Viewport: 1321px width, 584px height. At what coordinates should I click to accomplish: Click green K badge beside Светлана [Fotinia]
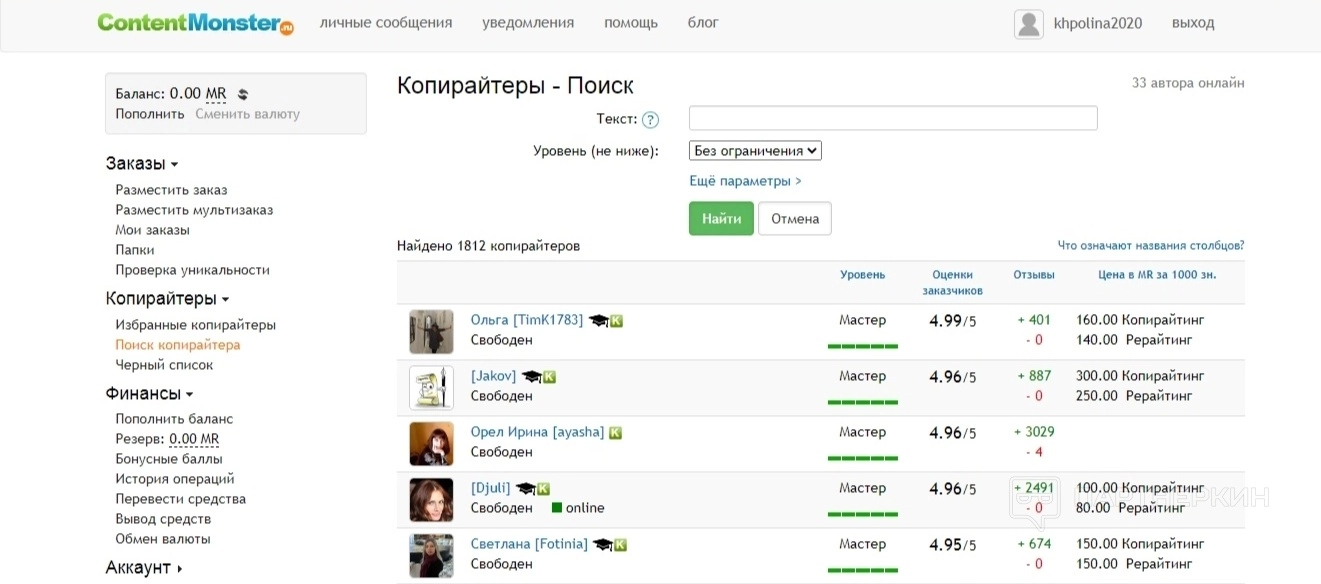click(620, 545)
